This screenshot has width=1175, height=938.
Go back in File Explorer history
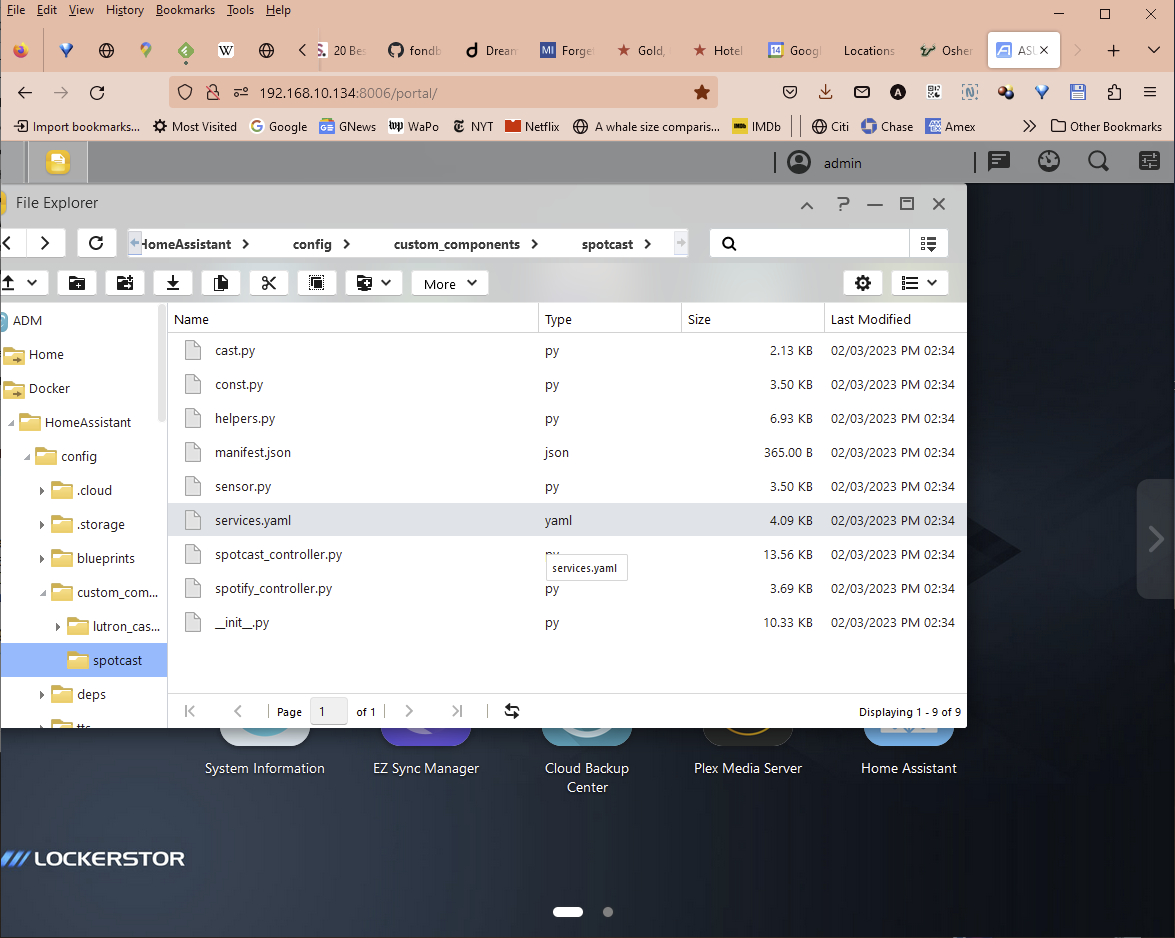(8, 243)
